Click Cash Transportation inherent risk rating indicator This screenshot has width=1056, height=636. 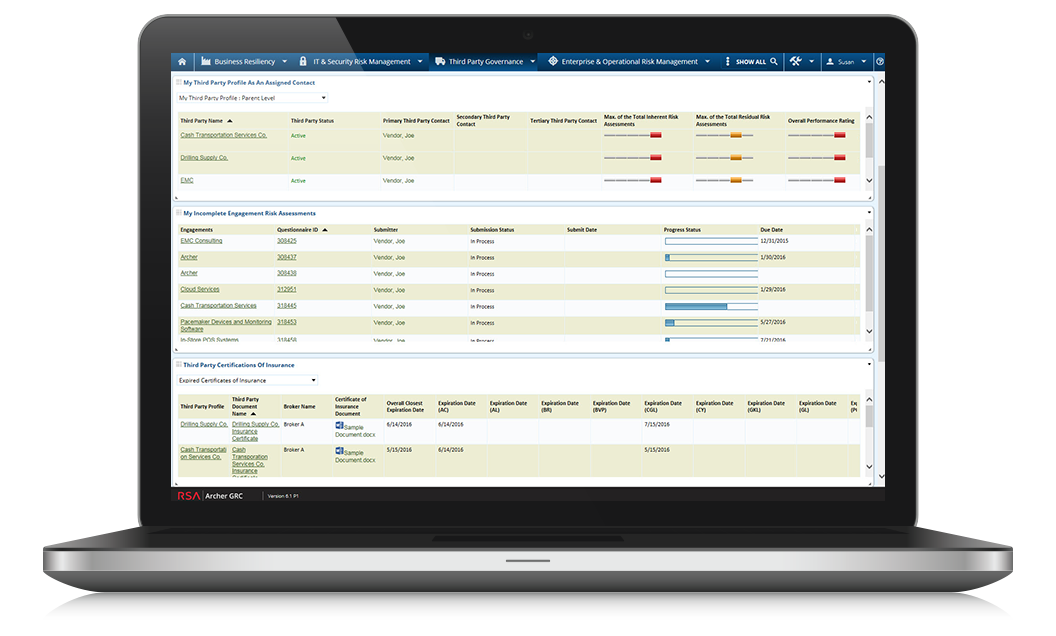coord(632,135)
